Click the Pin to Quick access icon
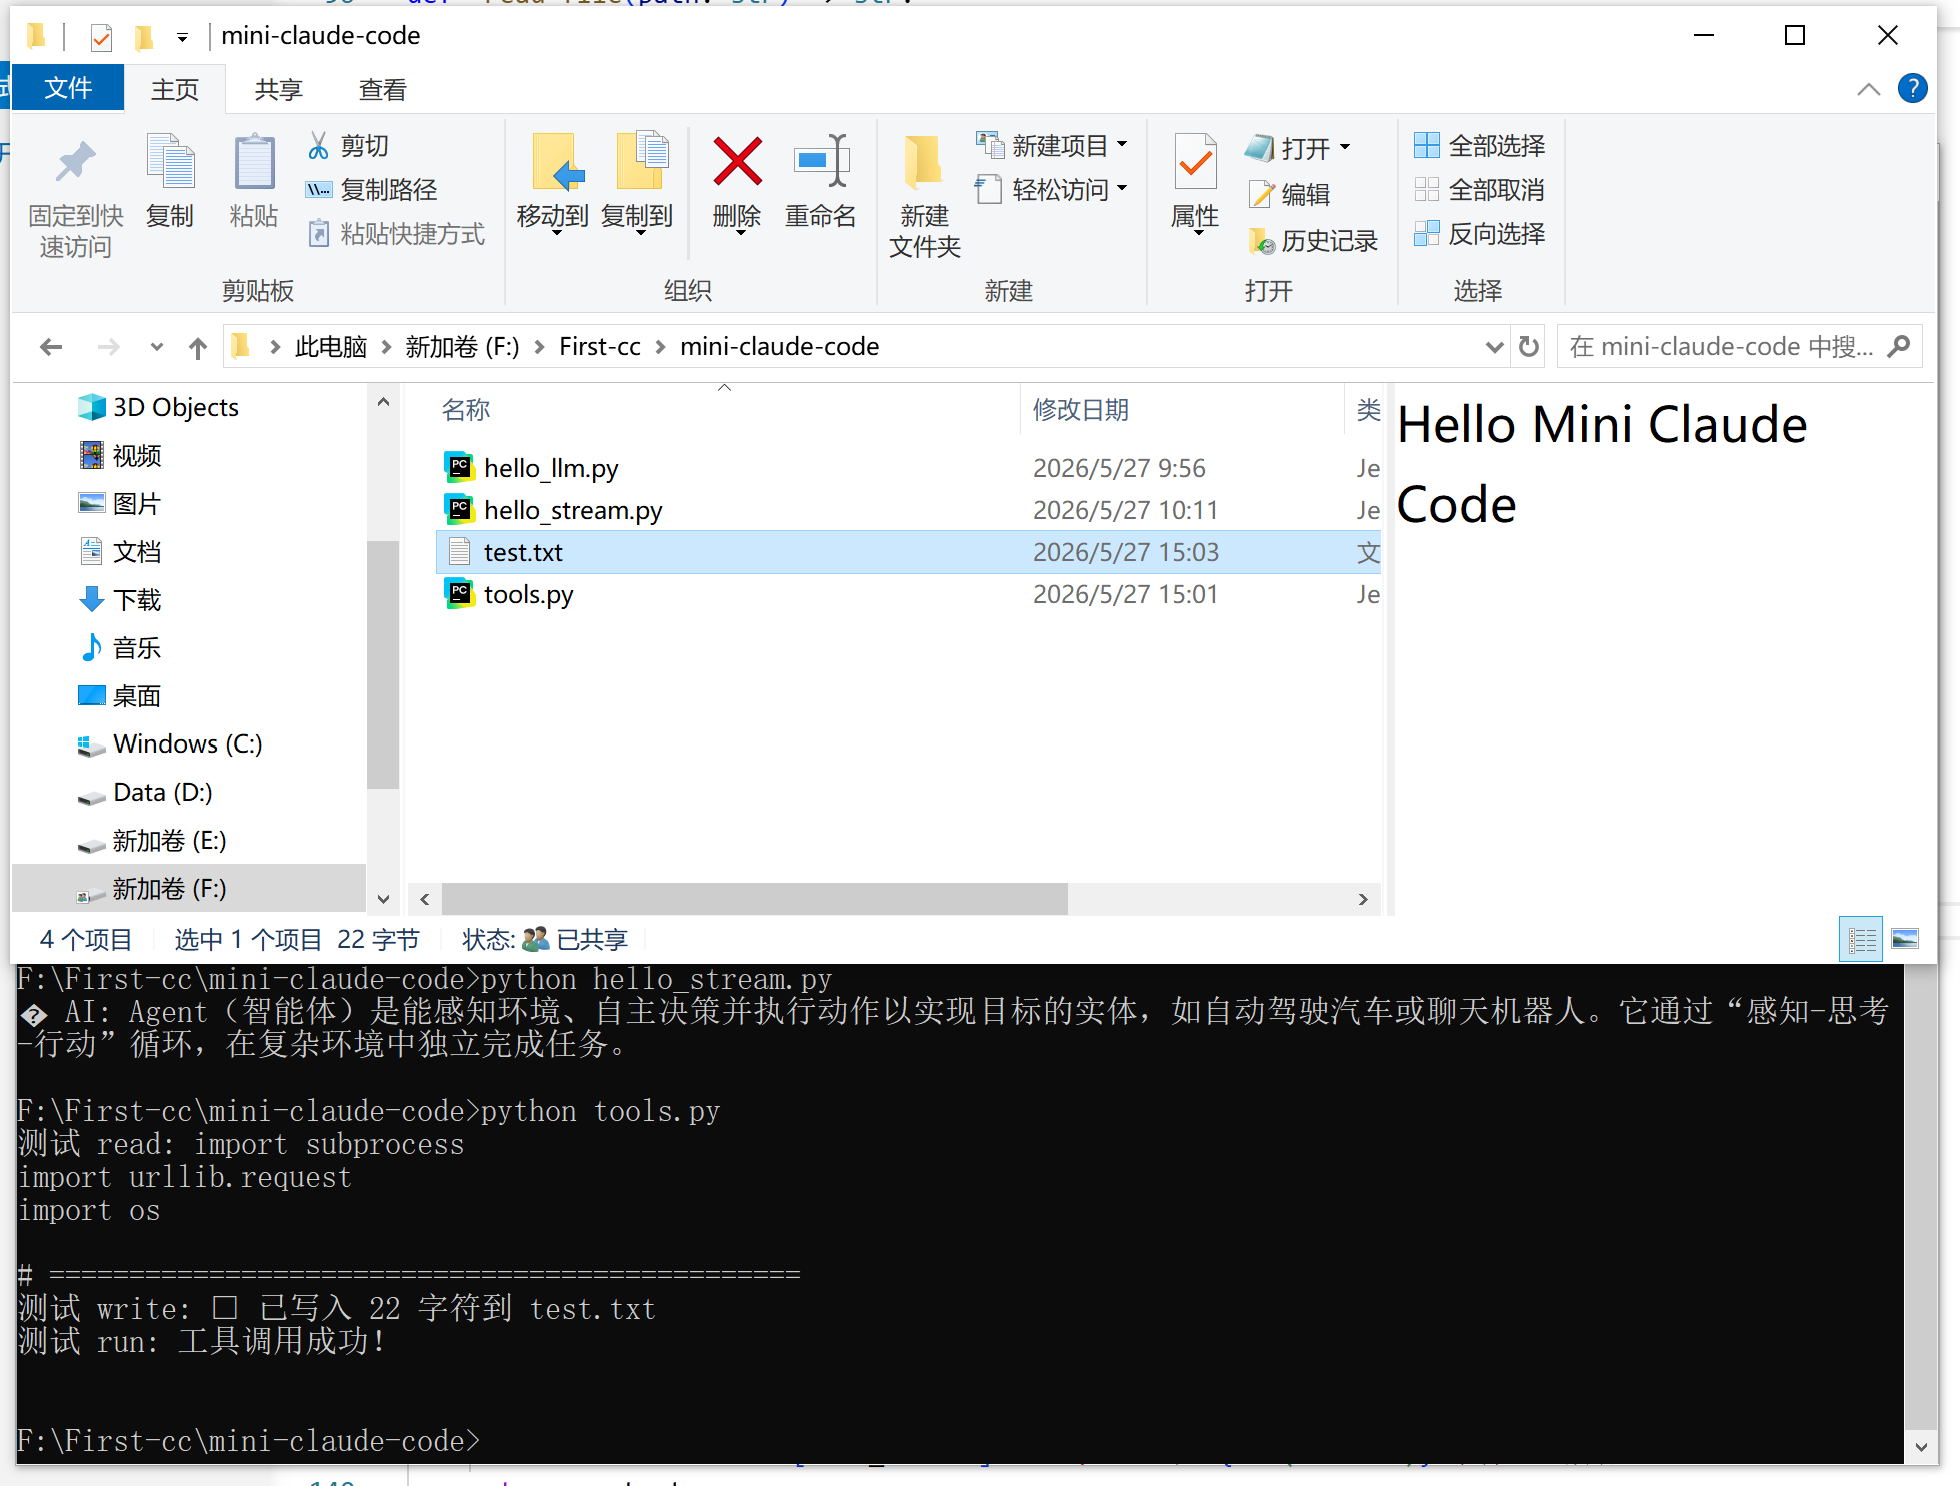1960x1486 pixels. click(x=75, y=163)
